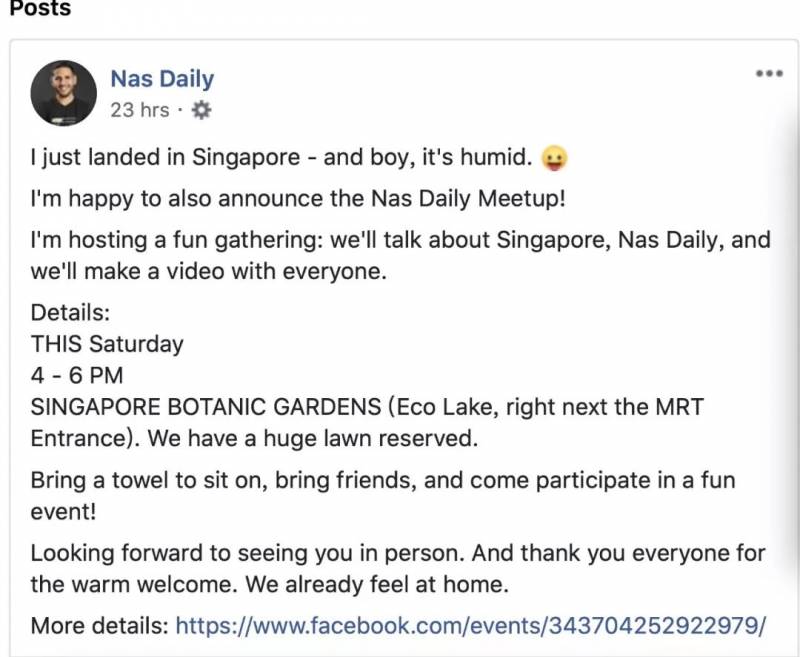This screenshot has width=800, height=657.
Task: Click the Nas Daily profile picture
Action: click(63, 92)
